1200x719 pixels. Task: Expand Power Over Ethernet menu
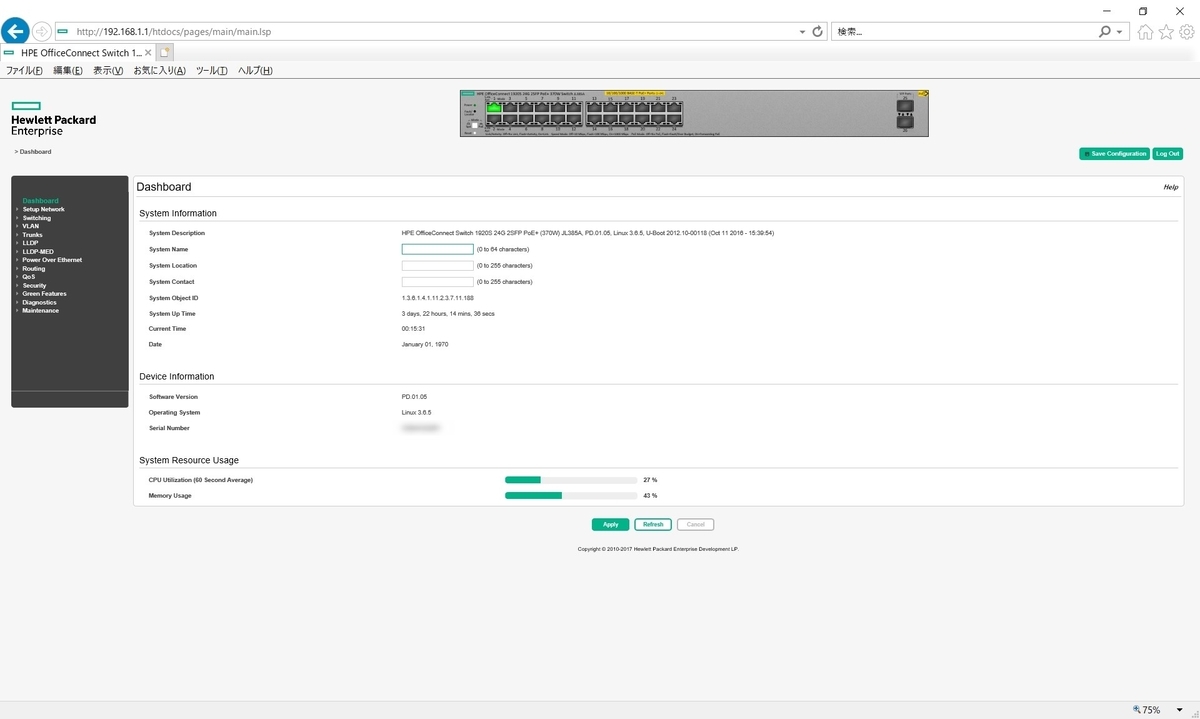click(x=52, y=260)
